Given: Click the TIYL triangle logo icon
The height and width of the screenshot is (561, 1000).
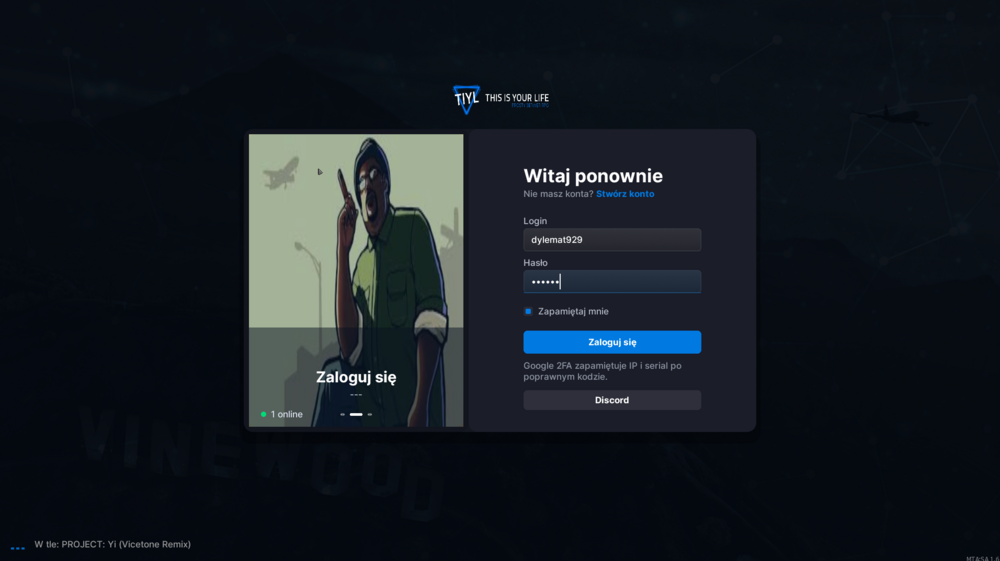Looking at the screenshot, I should coord(466,99).
